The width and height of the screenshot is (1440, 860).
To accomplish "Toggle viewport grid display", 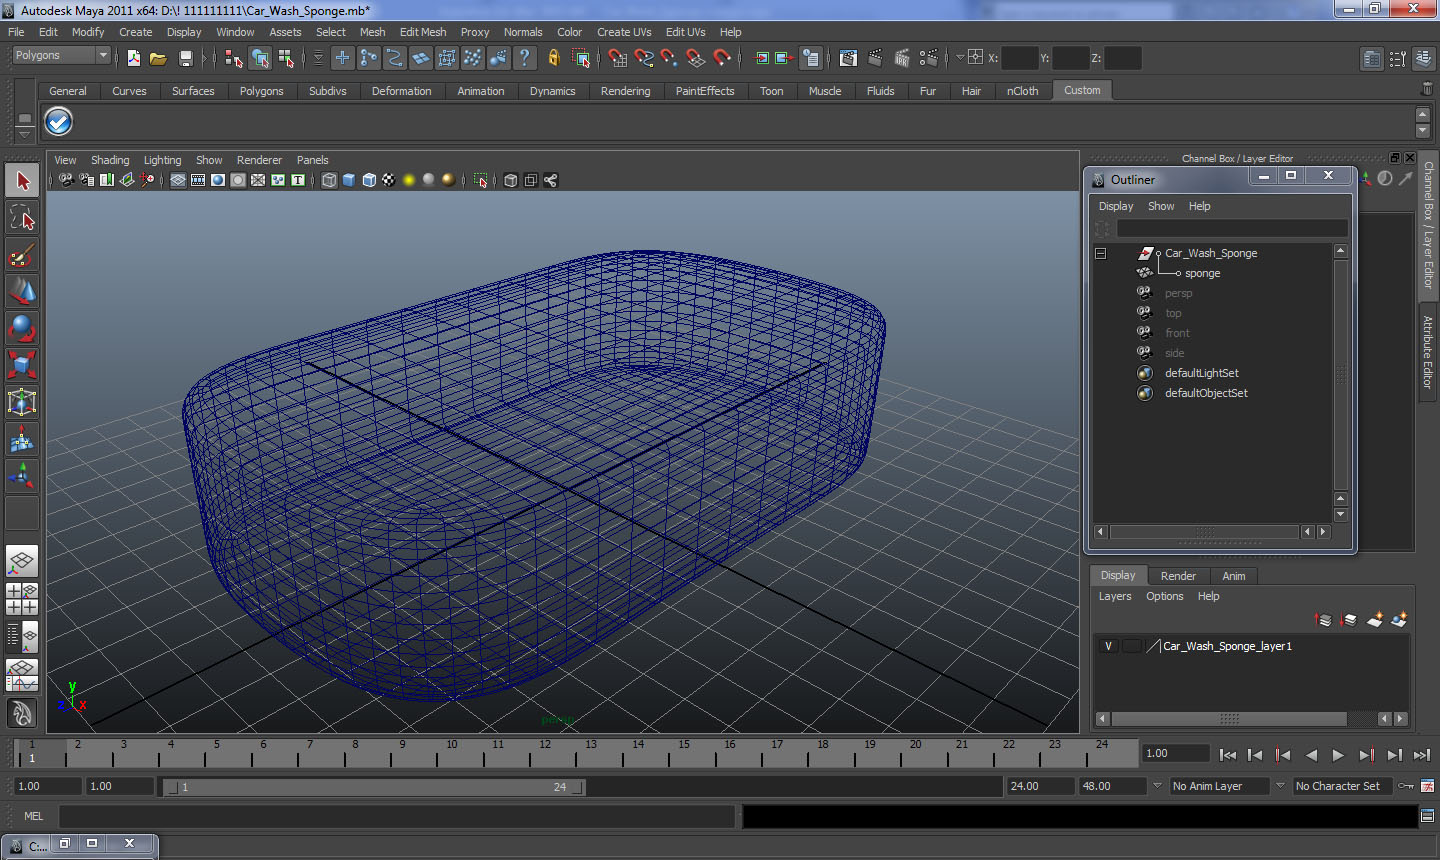I will point(178,180).
